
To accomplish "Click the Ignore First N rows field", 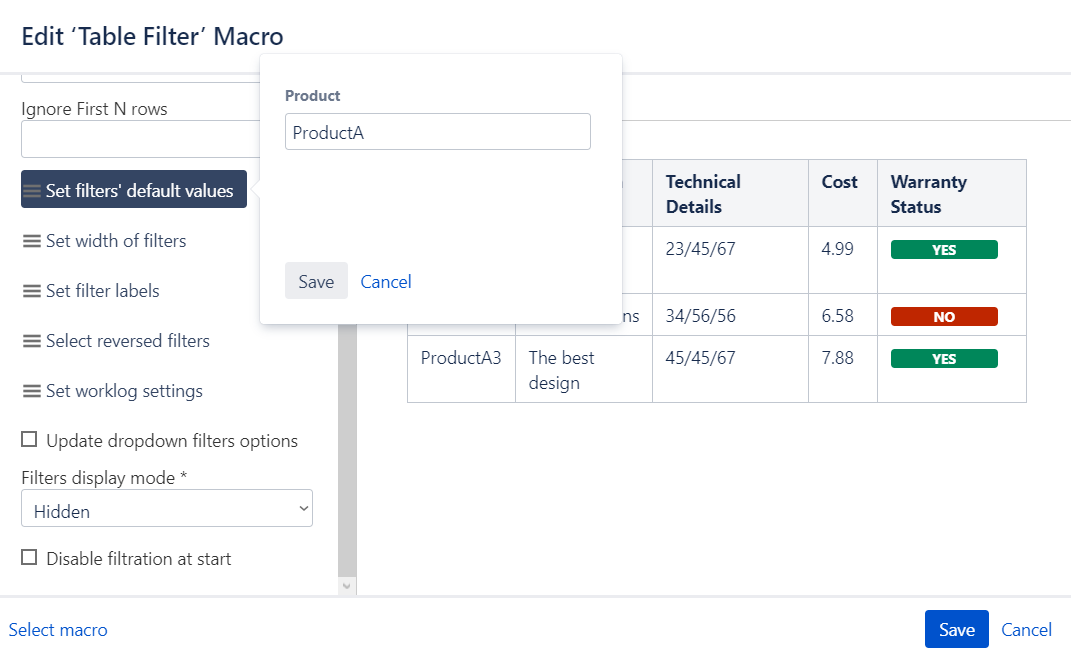I will pyautogui.click(x=140, y=139).
